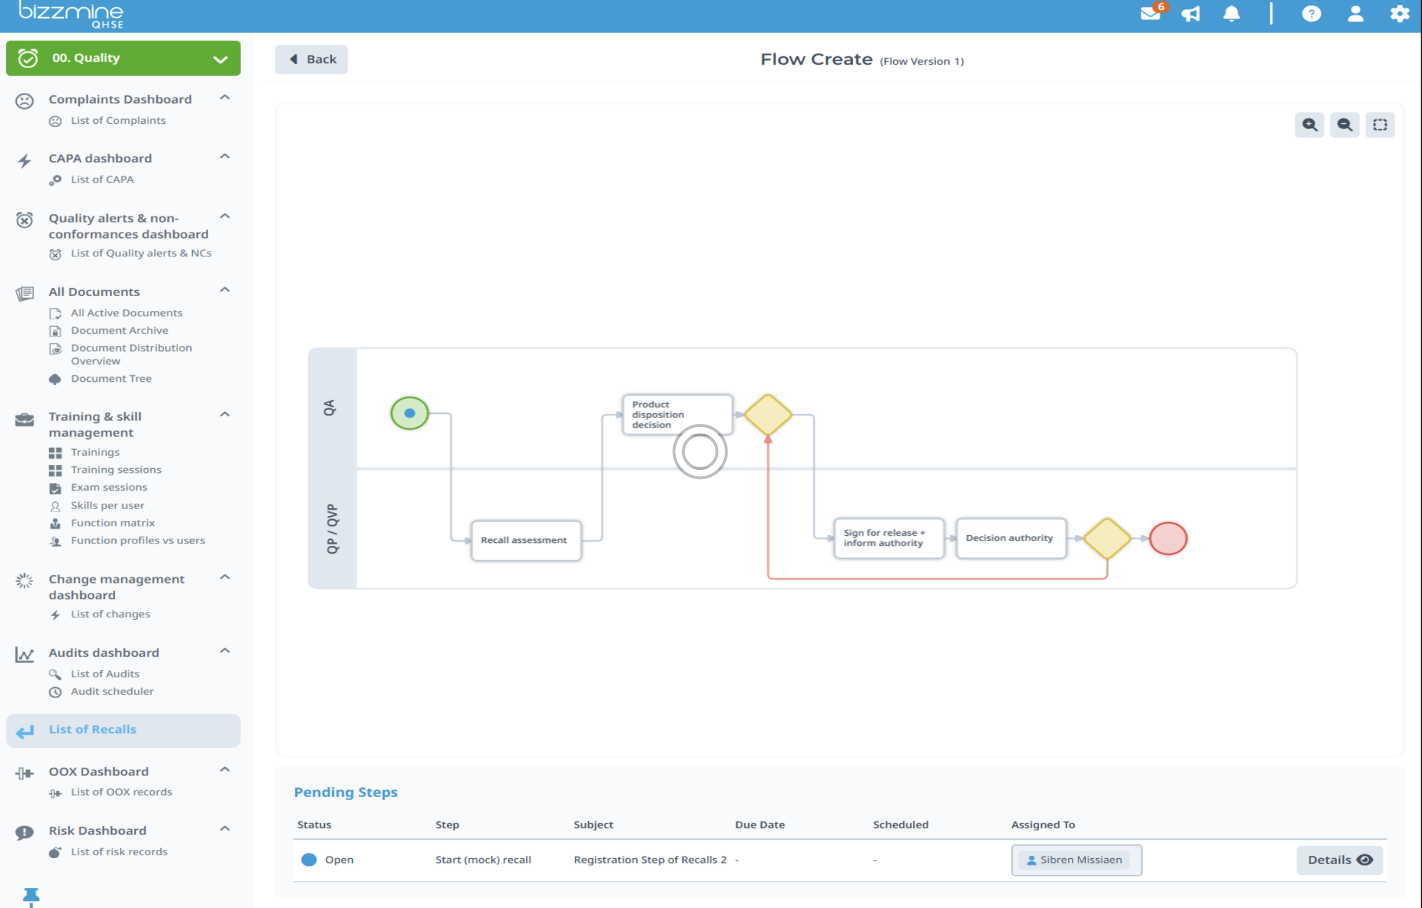Viewport: 1422px width, 908px height.
Task: Open Document Tree
Action: coord(111,379)
